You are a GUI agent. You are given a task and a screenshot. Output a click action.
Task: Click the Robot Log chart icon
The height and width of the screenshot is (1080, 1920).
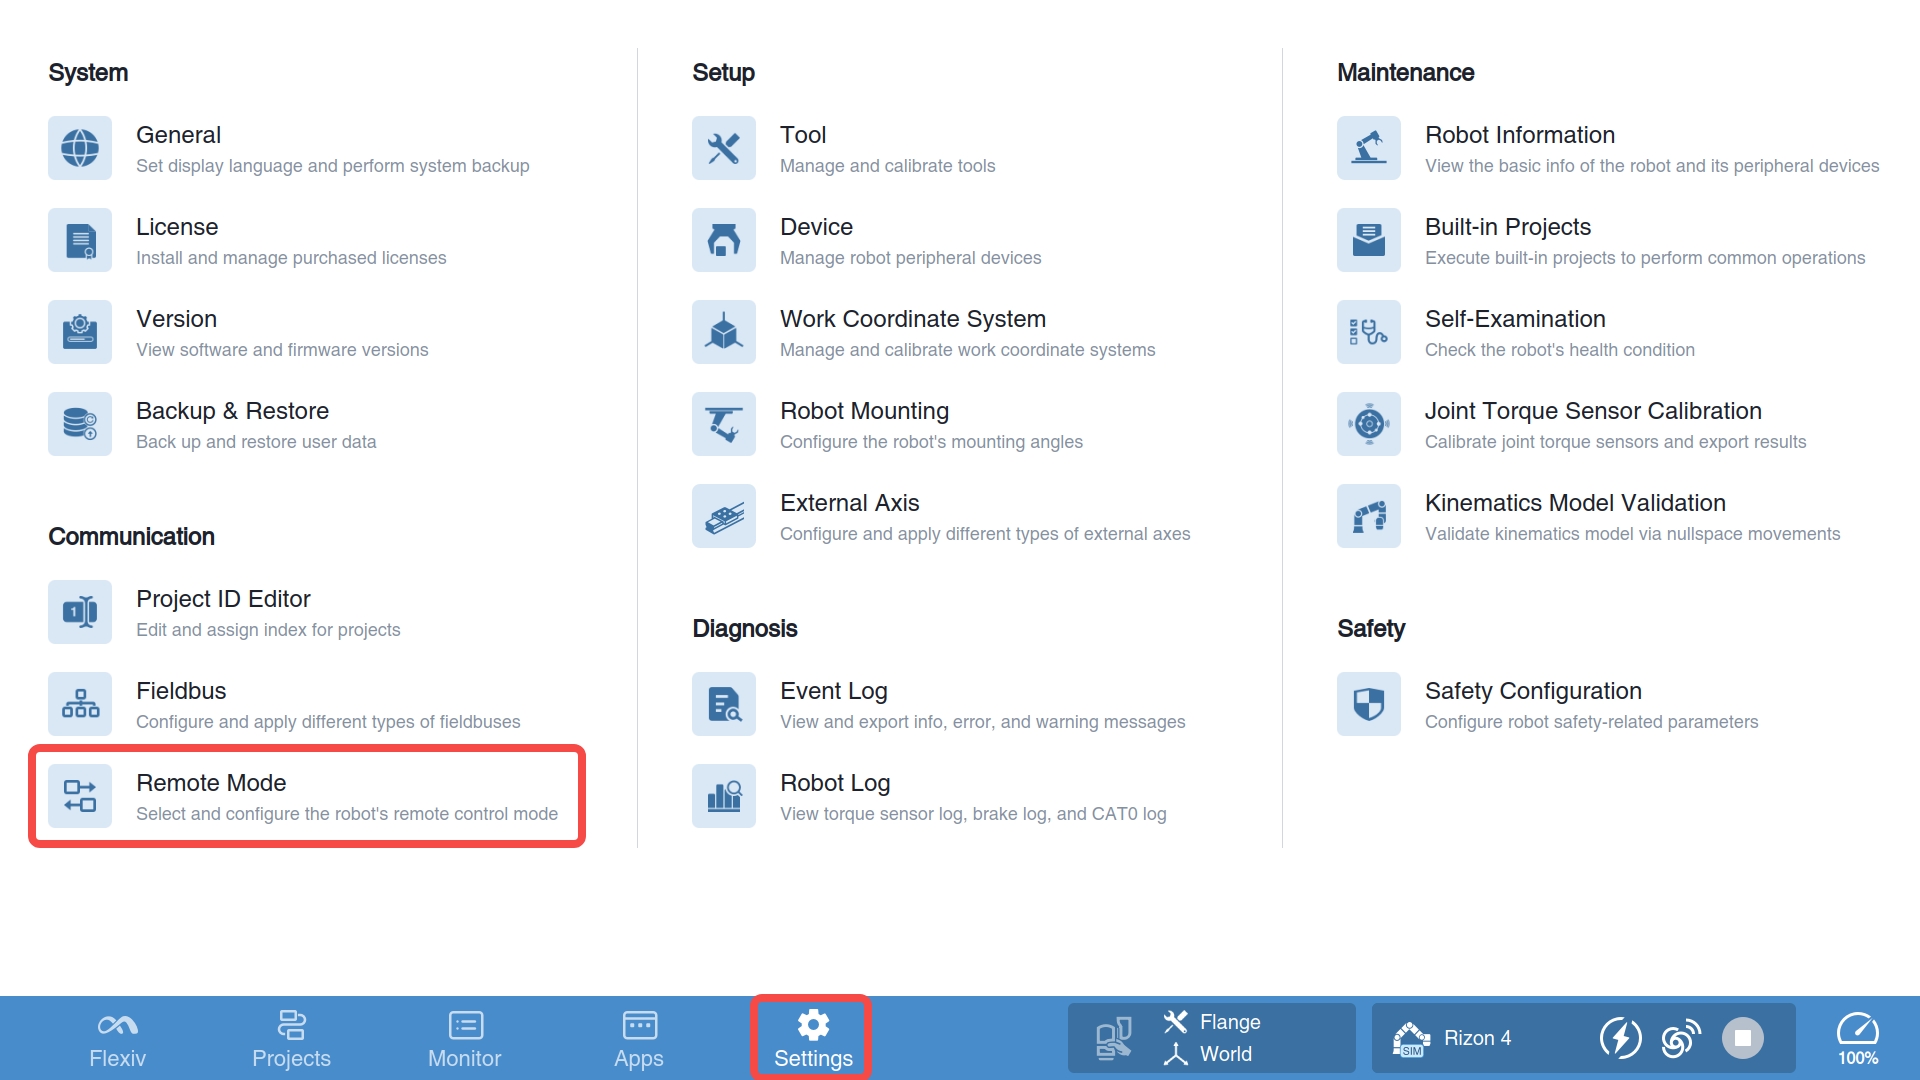(x=724, y=796)
